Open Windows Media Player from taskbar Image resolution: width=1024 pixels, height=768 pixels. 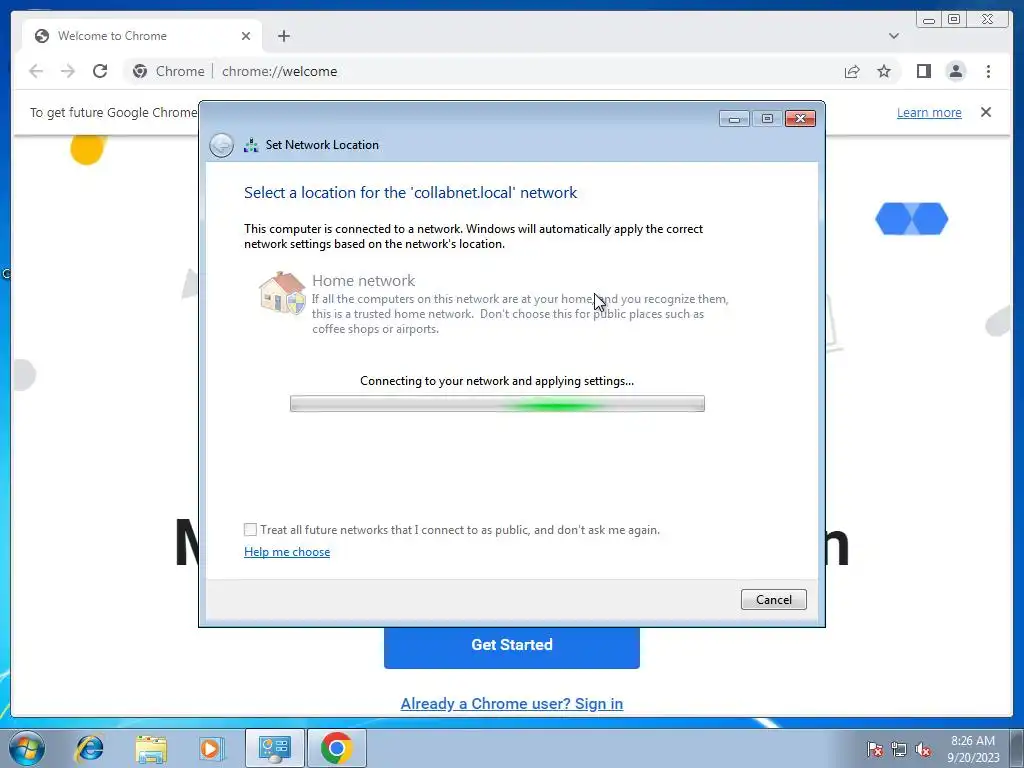[x=212, y=748]
